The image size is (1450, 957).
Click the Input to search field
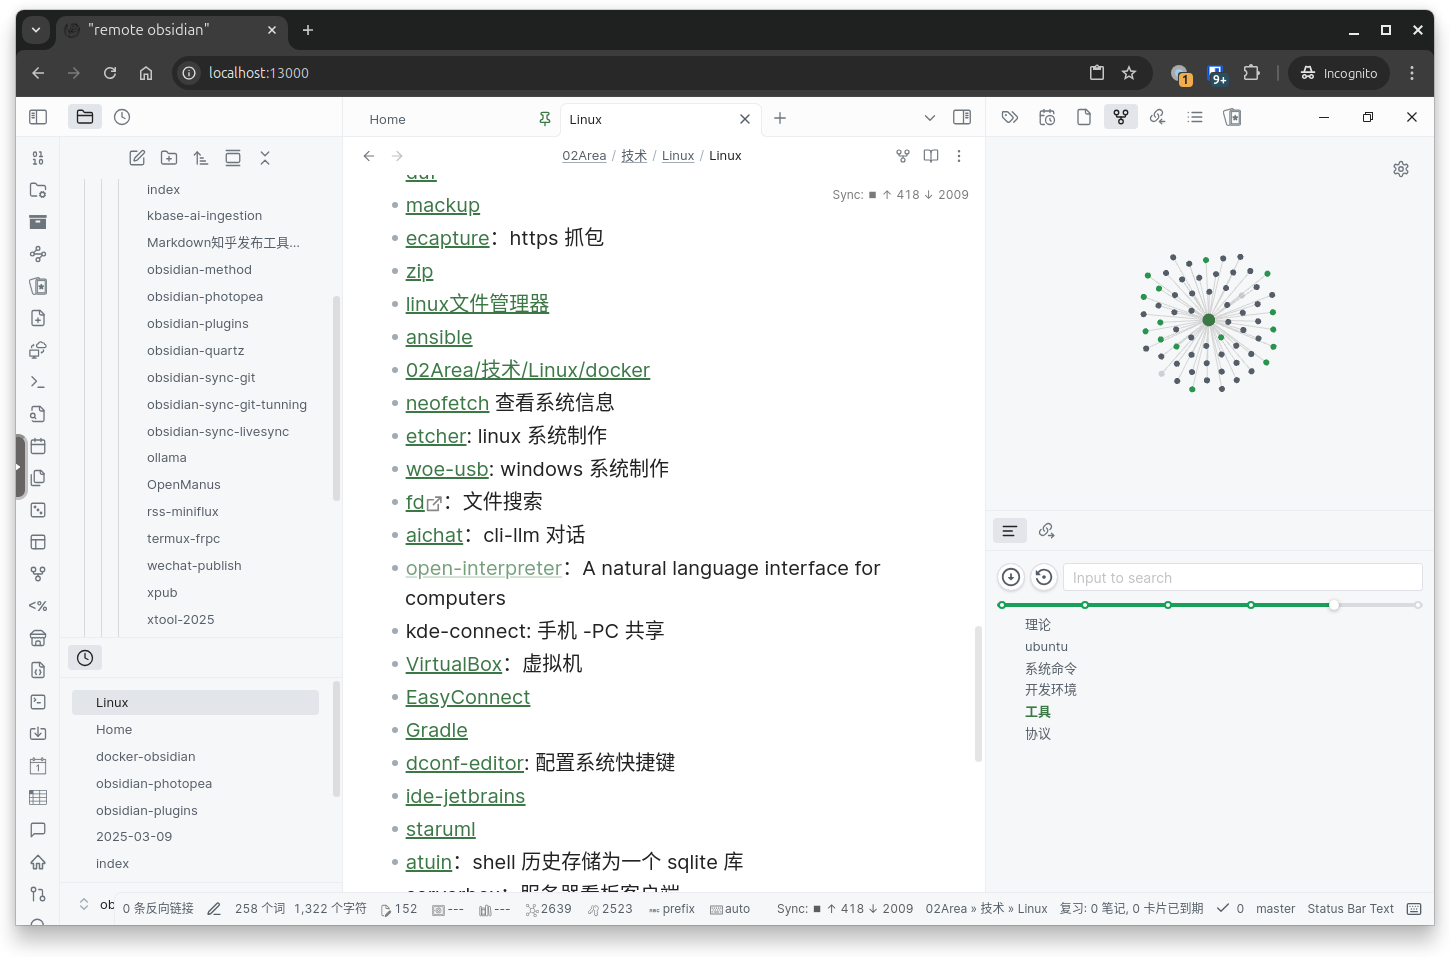[1241, 577]
